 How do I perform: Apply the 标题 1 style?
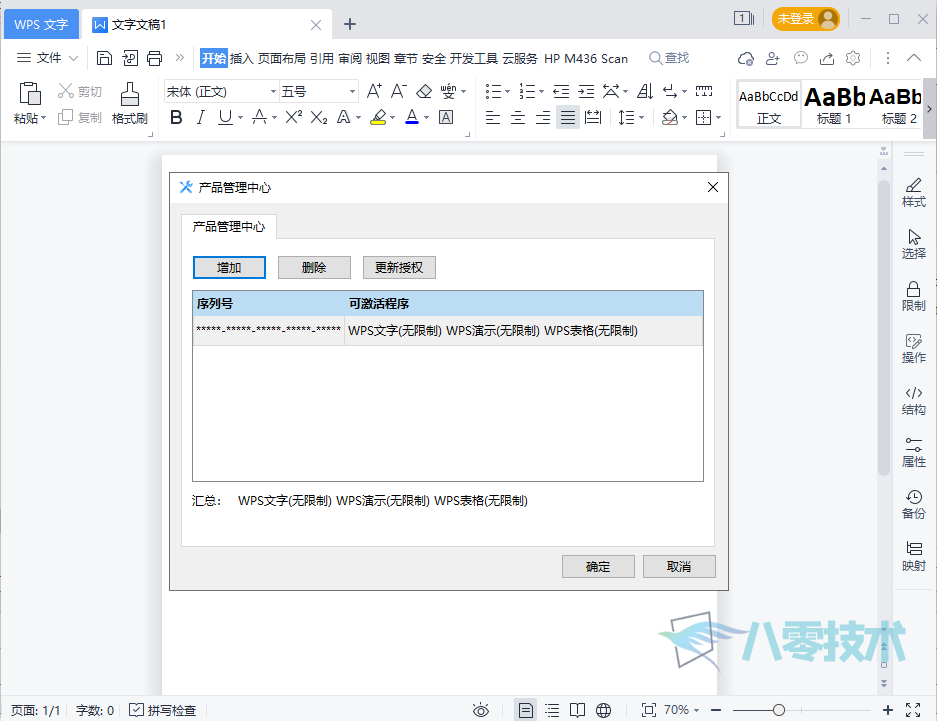[x=834, y=105]
